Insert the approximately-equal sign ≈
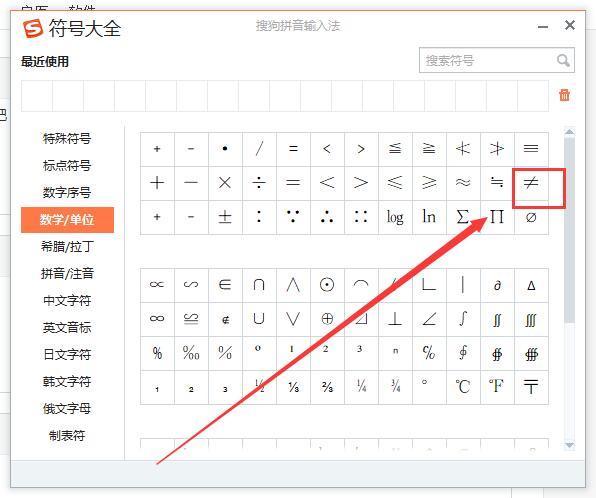This screenshot has height=498, width=596. coord(463,183)
